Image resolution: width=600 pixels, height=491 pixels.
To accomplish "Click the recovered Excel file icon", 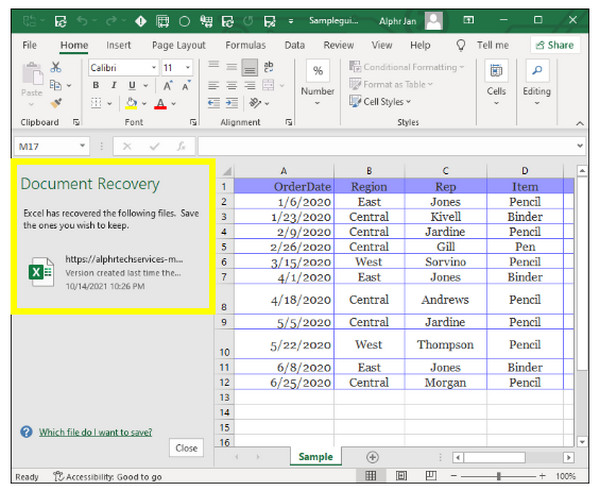I will click(x=41, y=272).
